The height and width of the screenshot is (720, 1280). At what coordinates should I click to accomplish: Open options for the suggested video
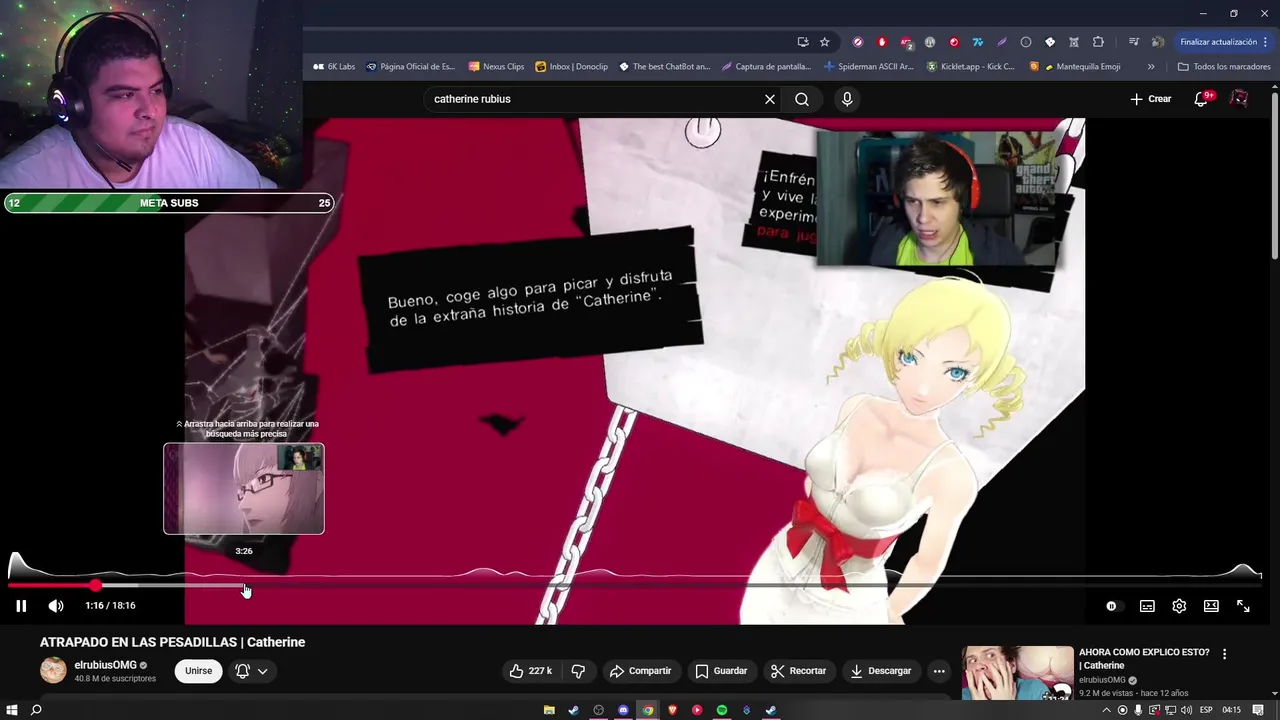click(1224, 654)
